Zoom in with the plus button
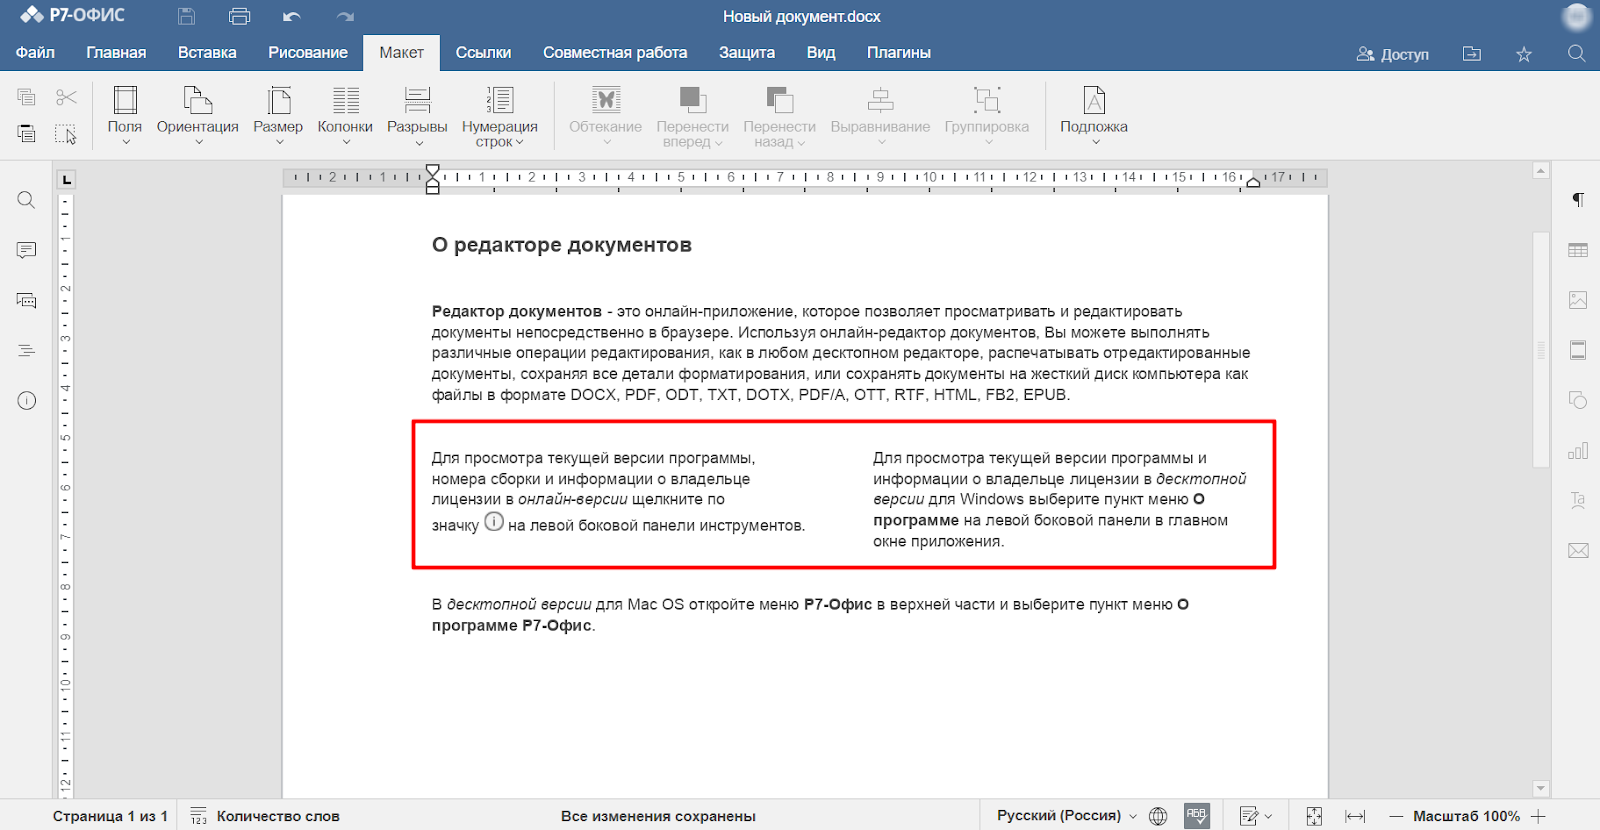This screenshot has width=1600, height=830. pyautogui.click(x=1538, y=816)
